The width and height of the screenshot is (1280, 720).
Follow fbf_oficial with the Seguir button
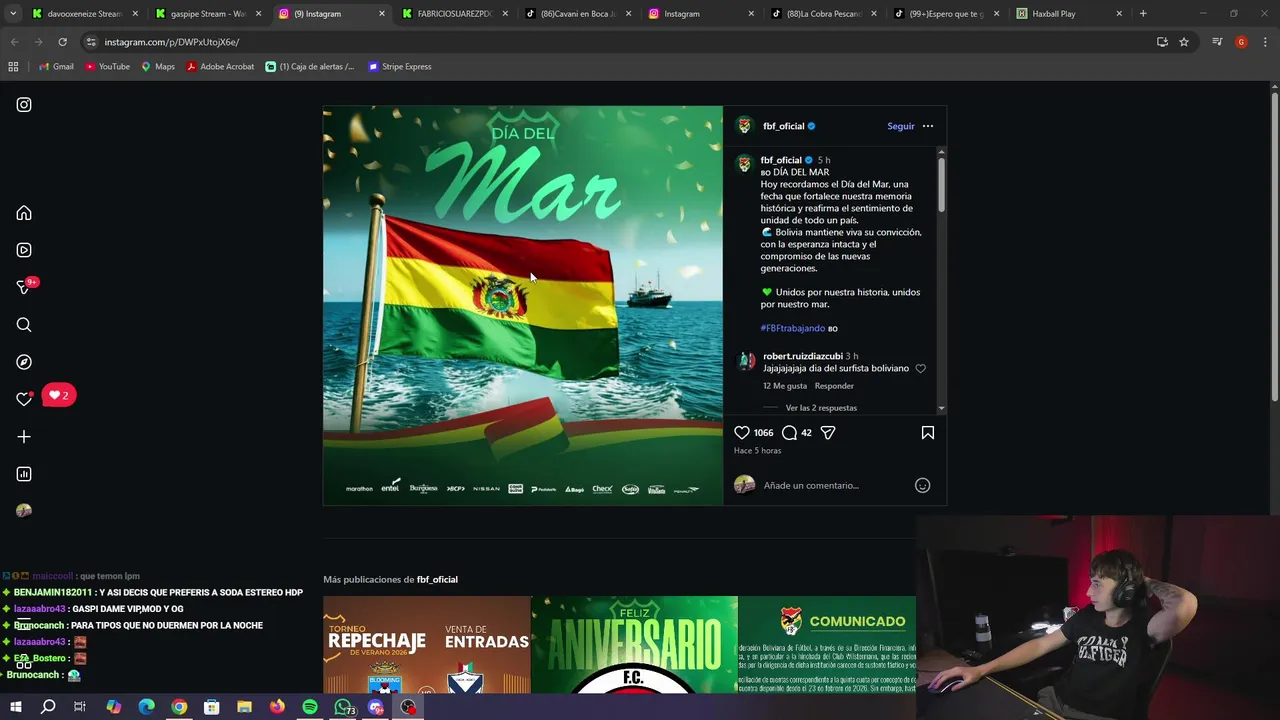point(900,126)
